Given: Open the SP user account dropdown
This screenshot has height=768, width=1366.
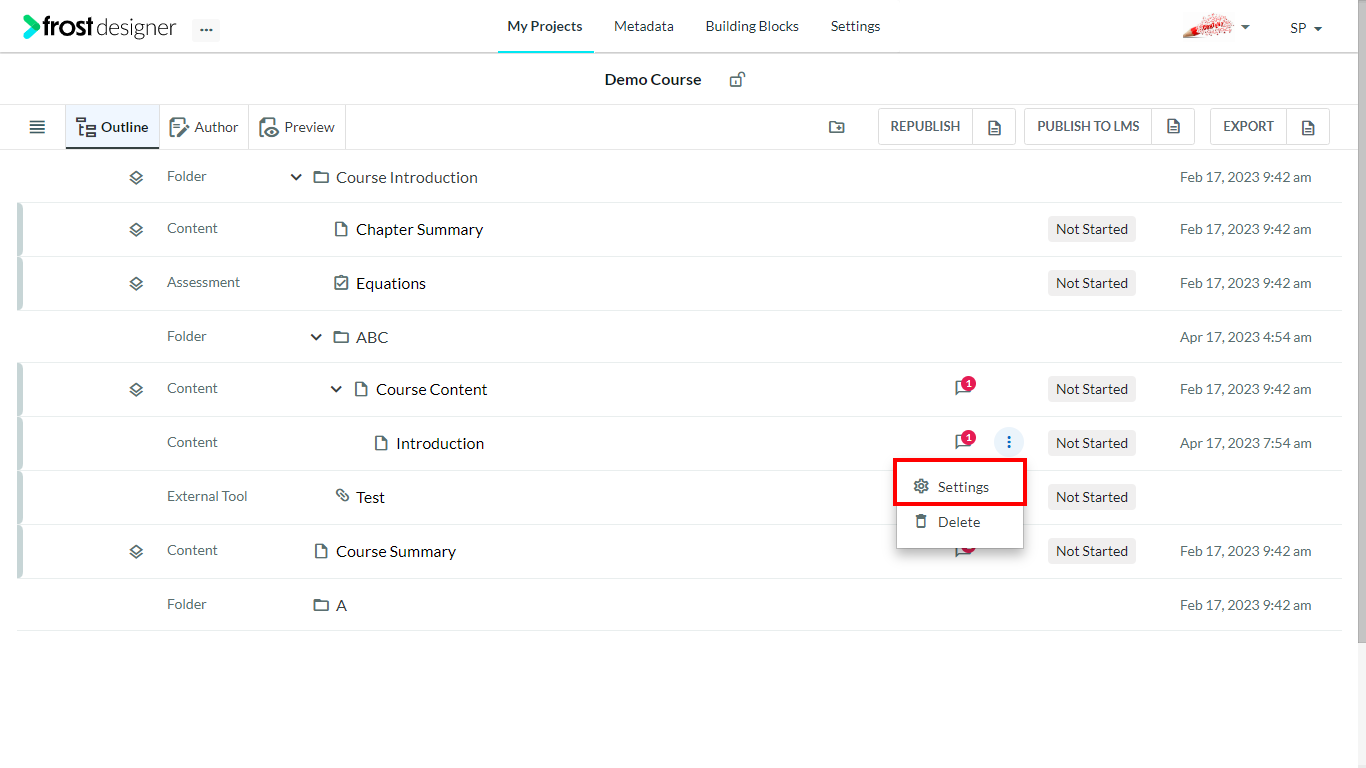Looking at the screenshot, I should (1306, 28).
